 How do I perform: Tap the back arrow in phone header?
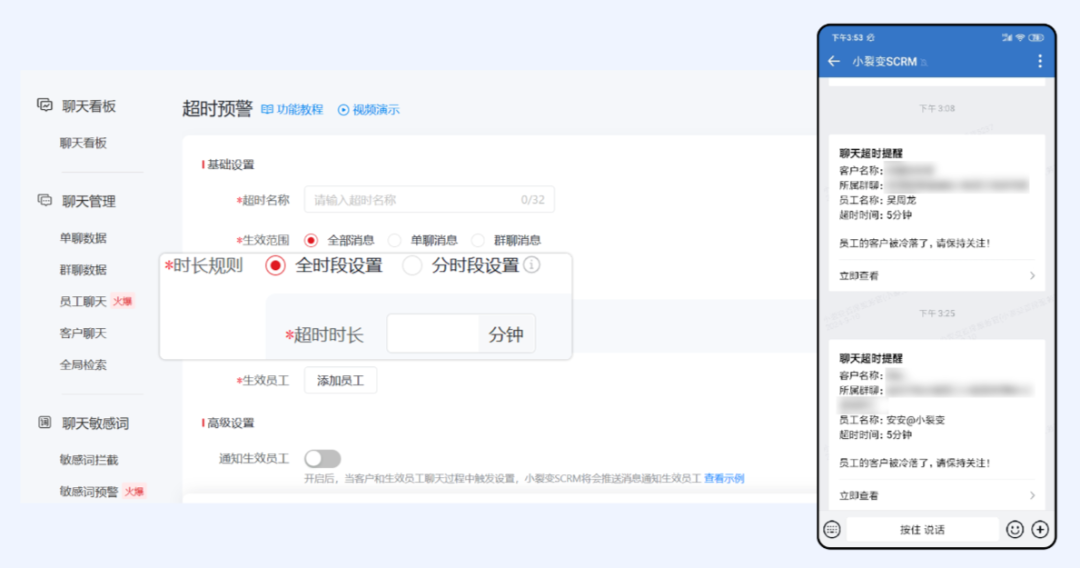tap(834, 61)
